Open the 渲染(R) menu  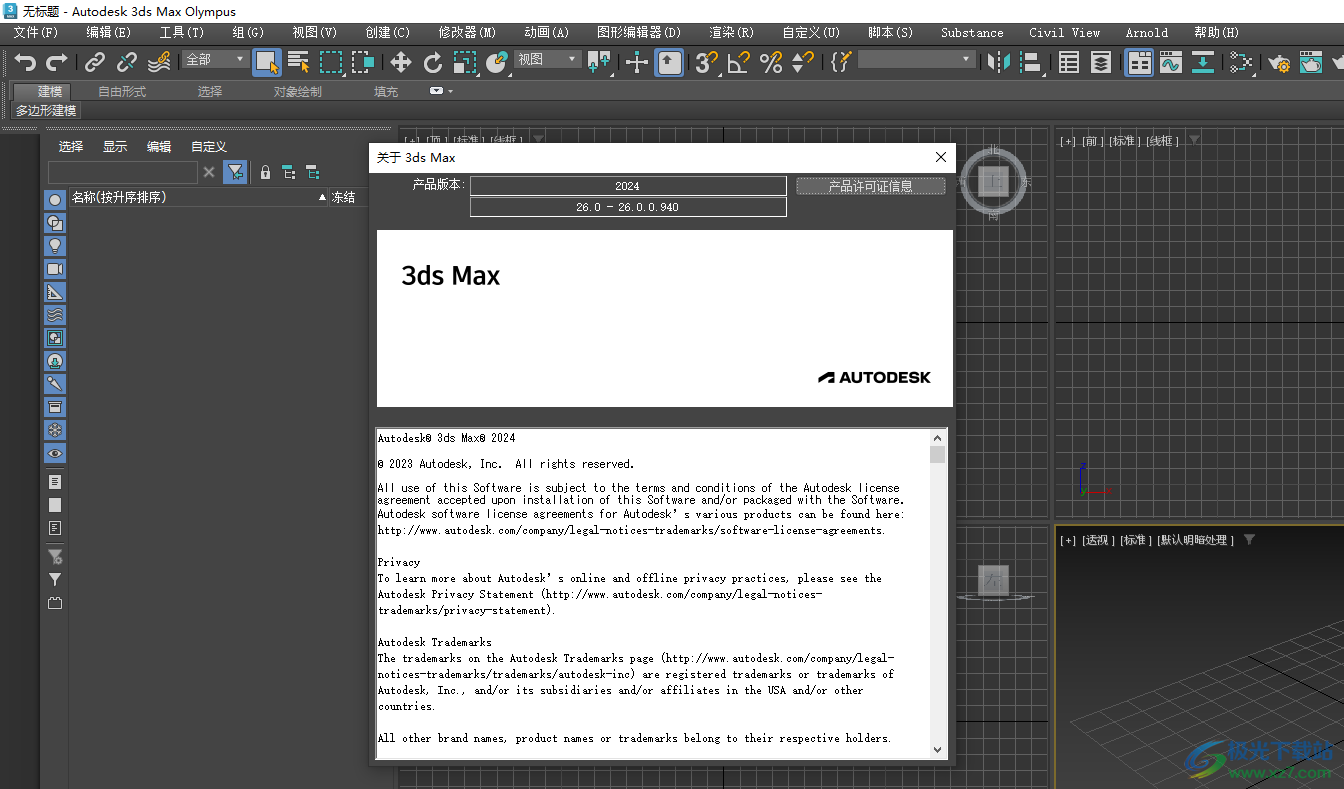click(x=730, y=32)
